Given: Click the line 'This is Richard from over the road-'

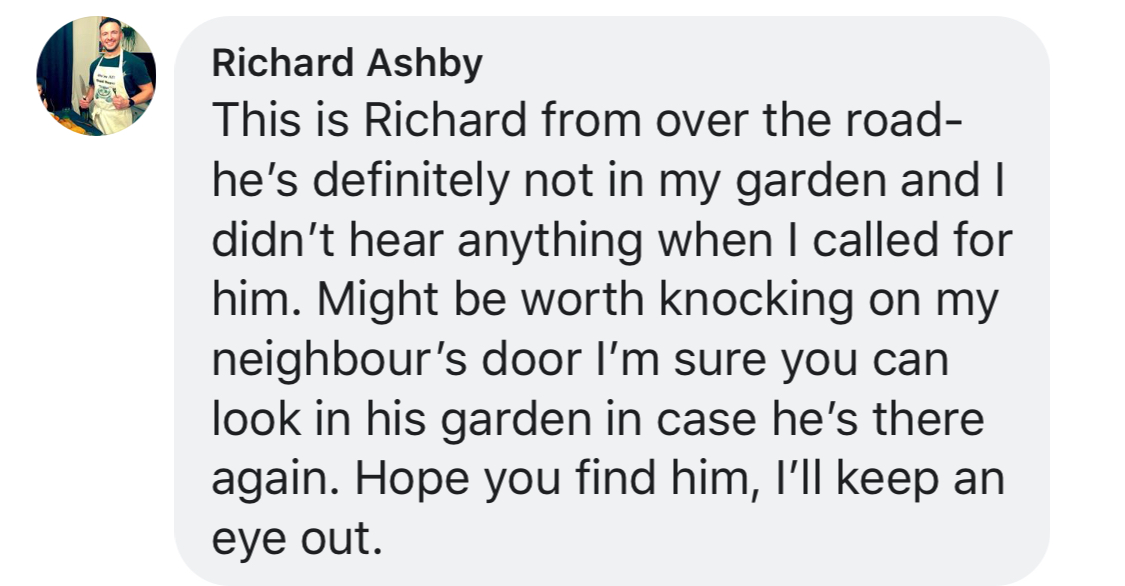Looking at the screenshot, I should pos(587,121).
